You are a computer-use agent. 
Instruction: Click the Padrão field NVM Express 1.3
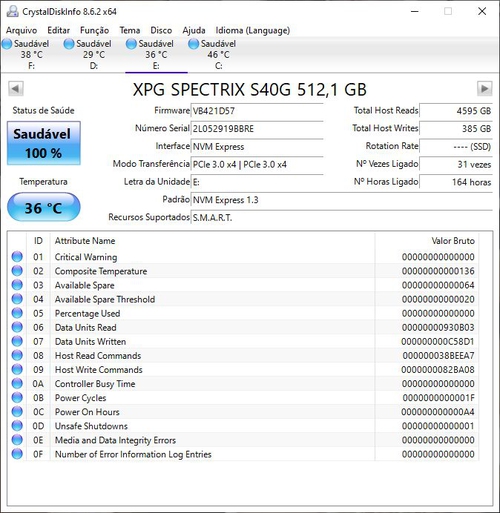coord(342,200)
